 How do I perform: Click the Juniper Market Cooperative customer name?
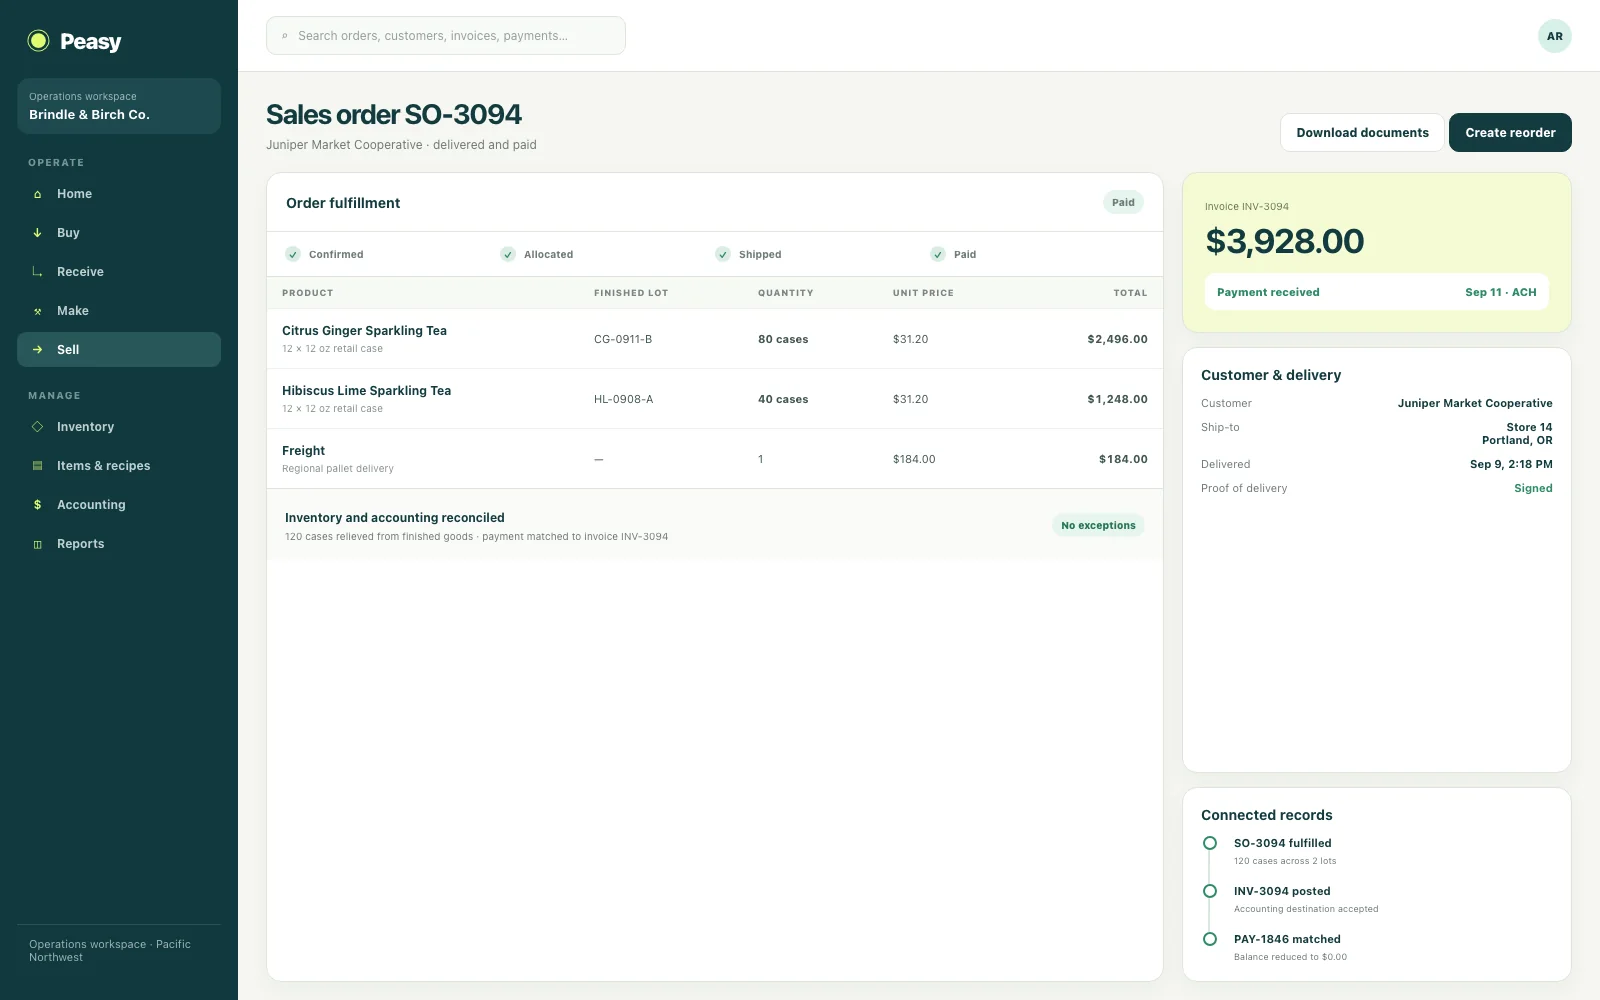(x=1475, y=403)
